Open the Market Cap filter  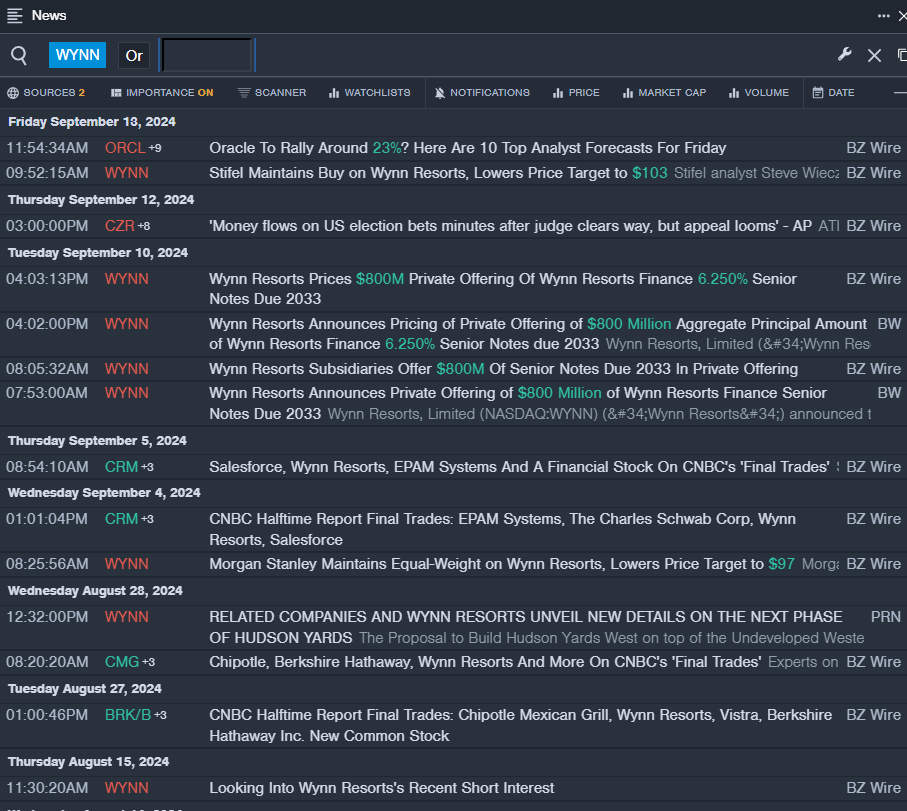coord(664,93)
